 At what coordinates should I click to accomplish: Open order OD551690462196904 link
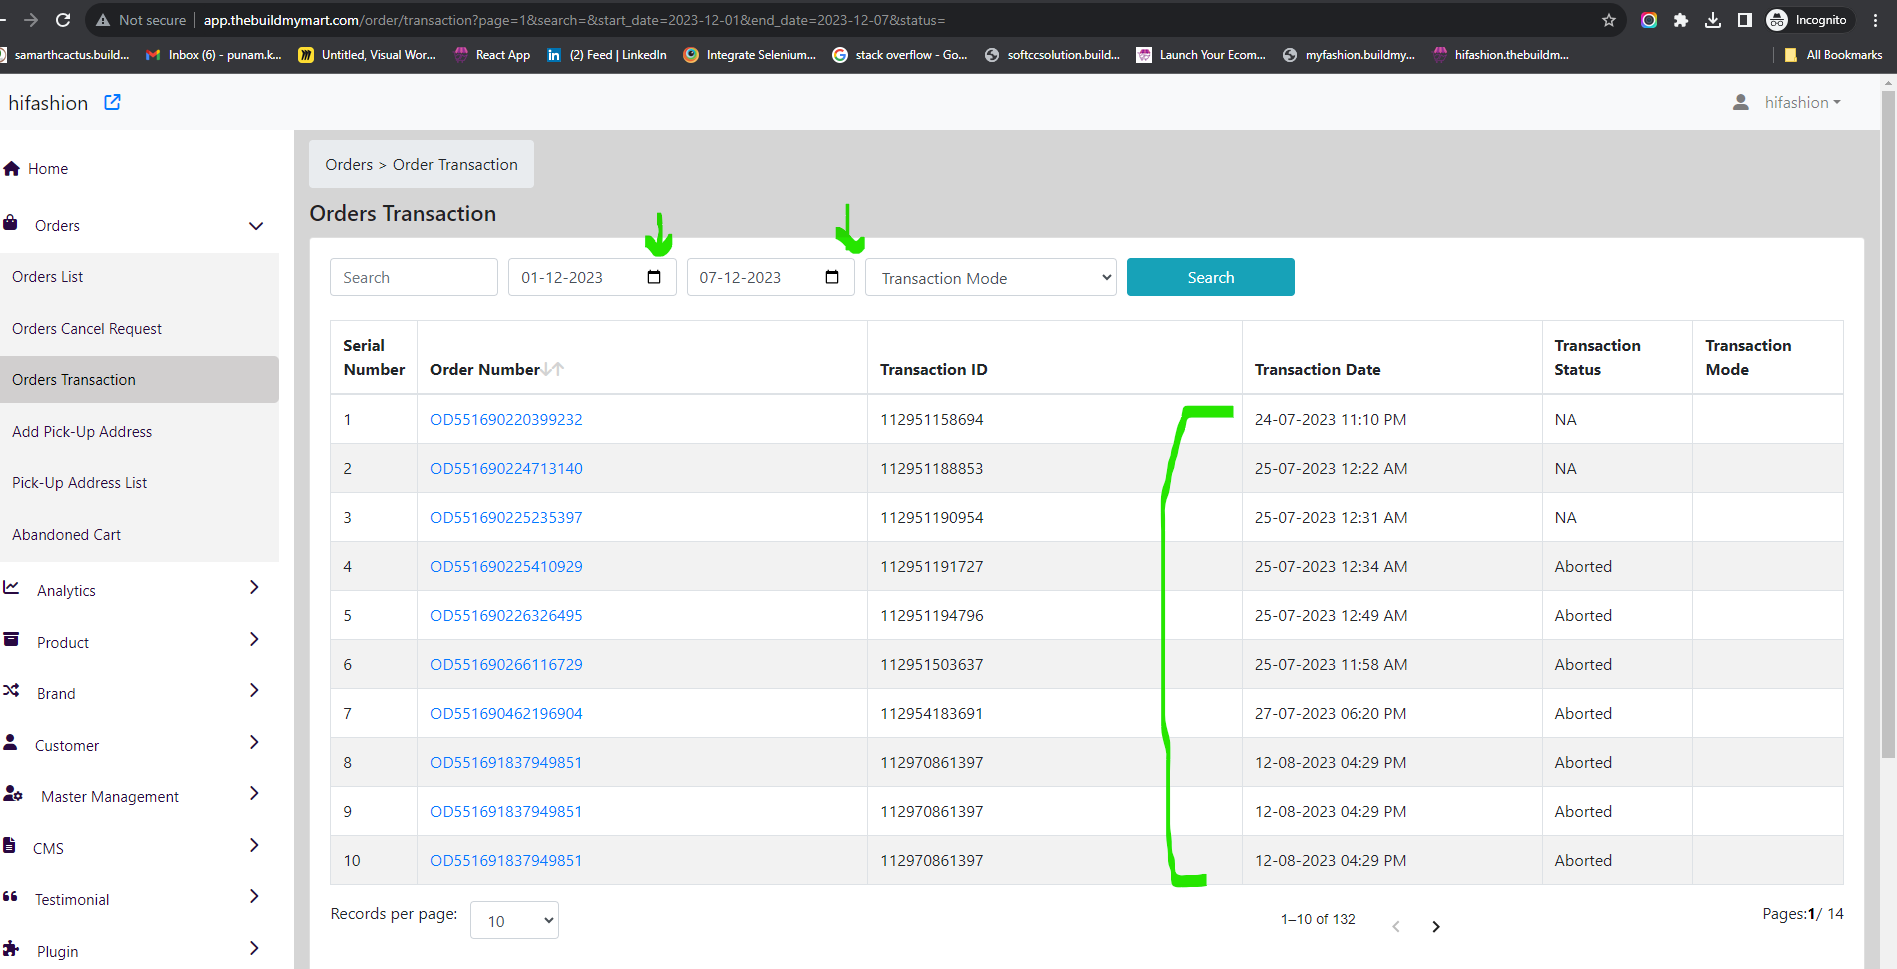(x=506, y=714)
